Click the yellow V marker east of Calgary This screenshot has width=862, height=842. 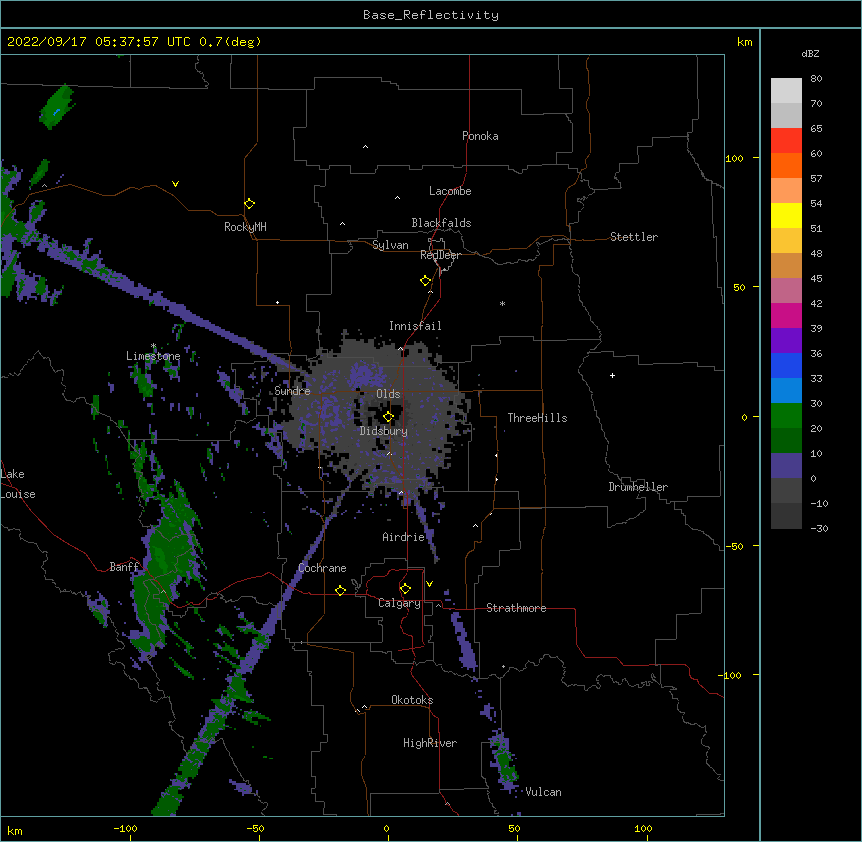tap(429, 584)
